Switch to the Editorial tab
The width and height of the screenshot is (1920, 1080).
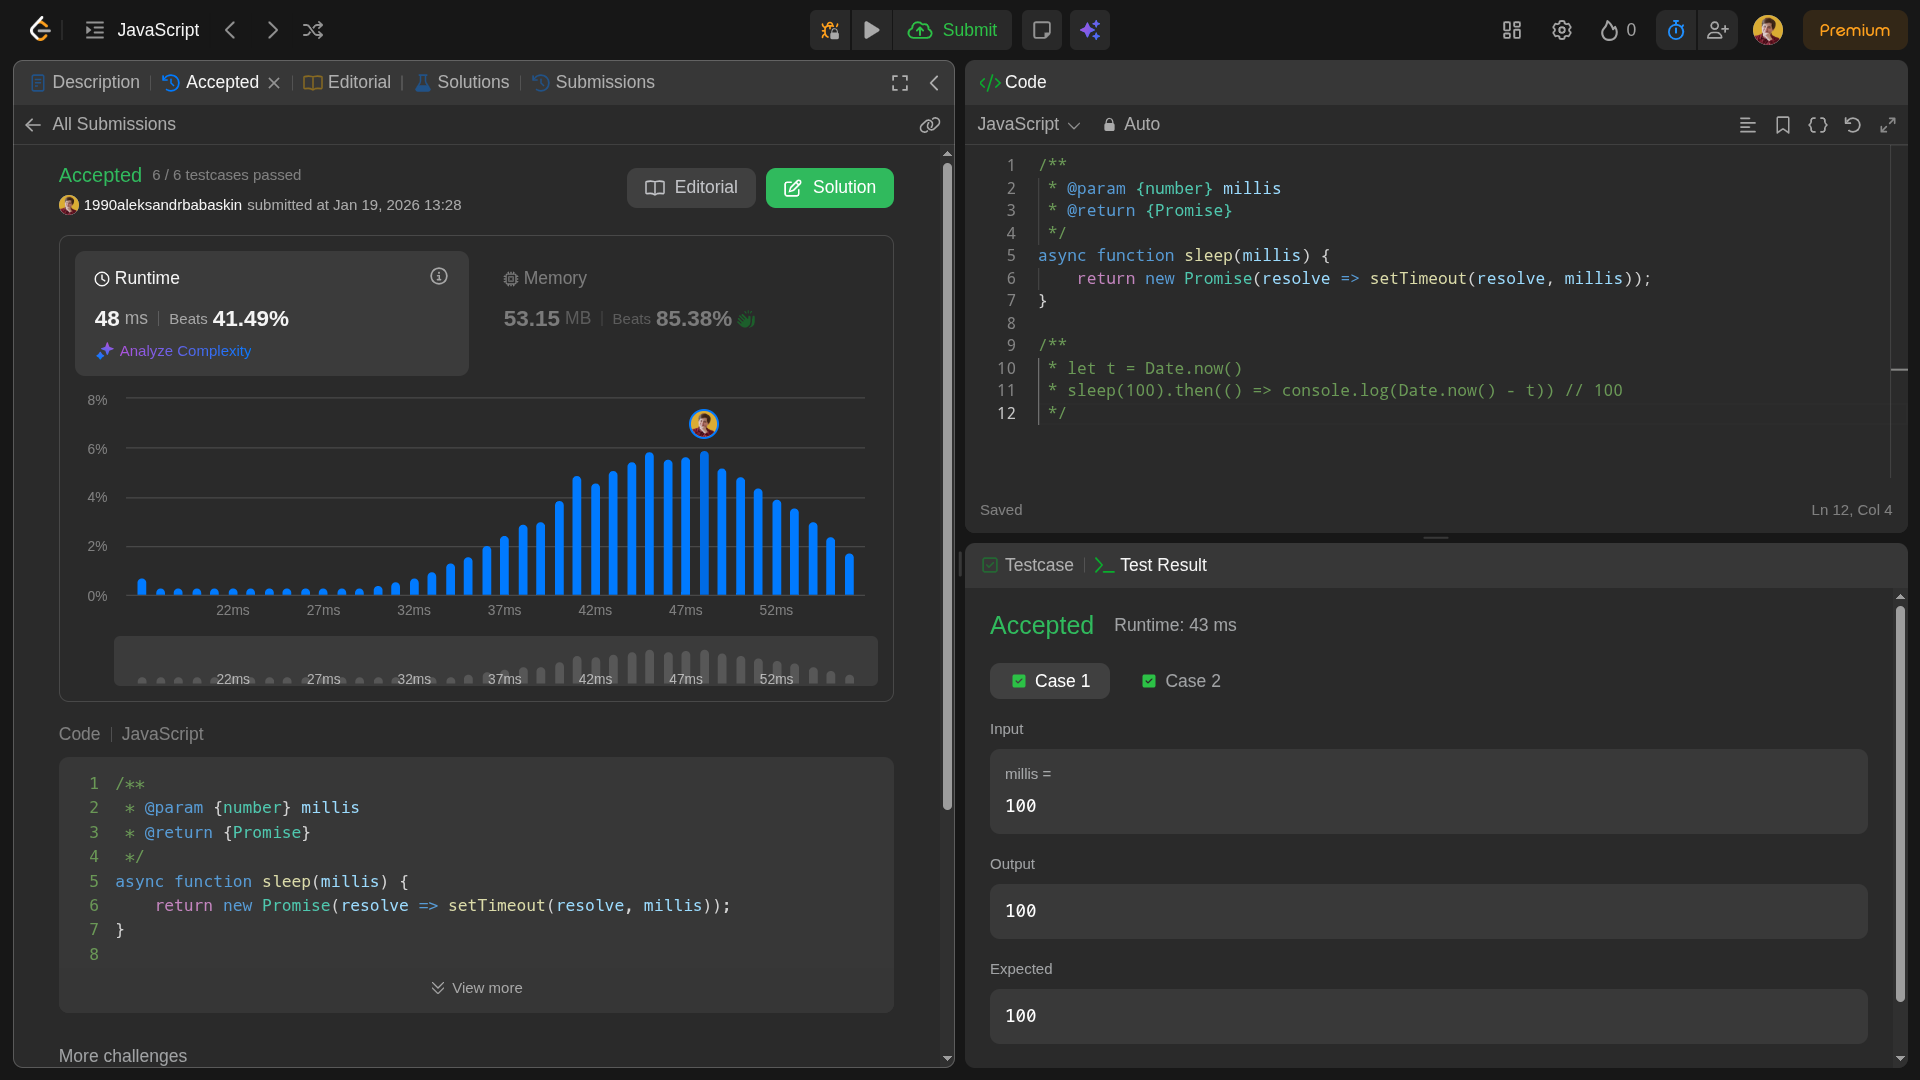tap(347, 82)
